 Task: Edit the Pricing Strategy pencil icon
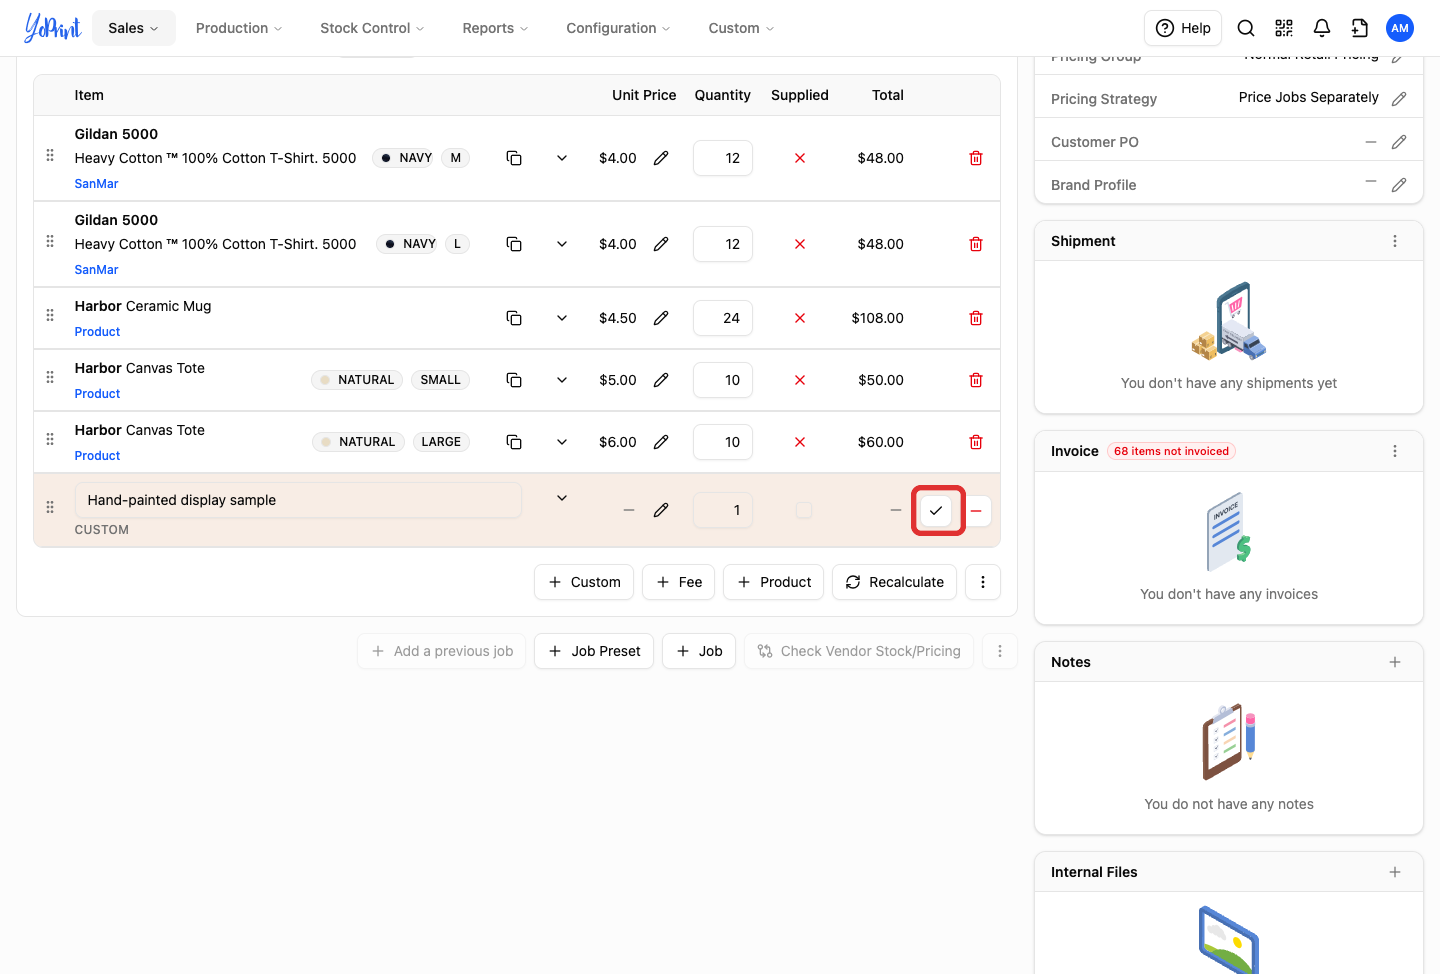click(x=1399, y=98)
